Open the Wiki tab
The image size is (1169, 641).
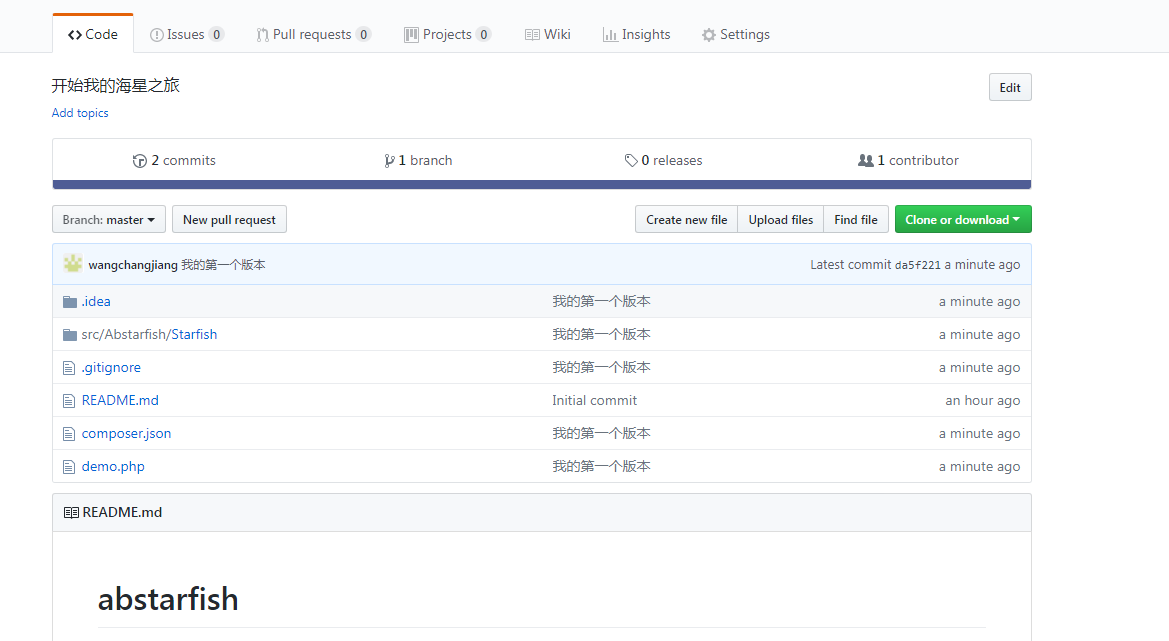click(548, 34)
